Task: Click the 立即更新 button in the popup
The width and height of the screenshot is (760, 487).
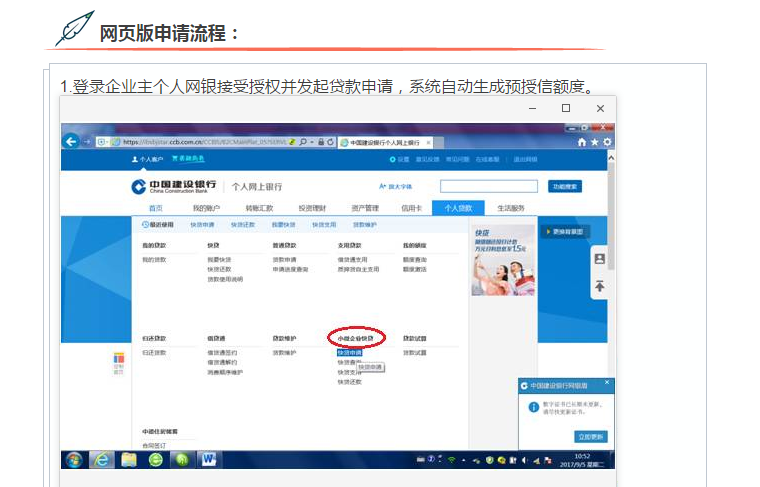Action: point(591,437)
